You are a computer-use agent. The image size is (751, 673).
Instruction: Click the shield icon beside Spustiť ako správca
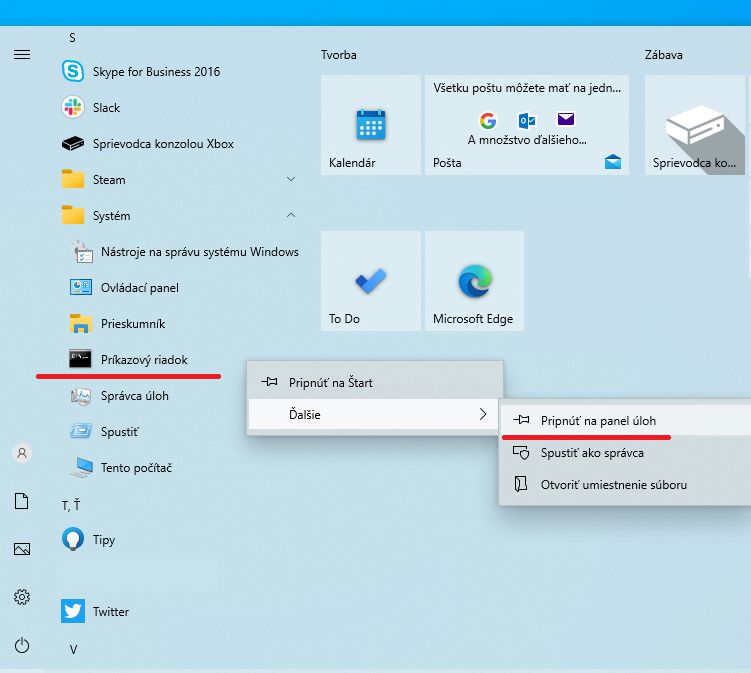(x=521, y=452)
